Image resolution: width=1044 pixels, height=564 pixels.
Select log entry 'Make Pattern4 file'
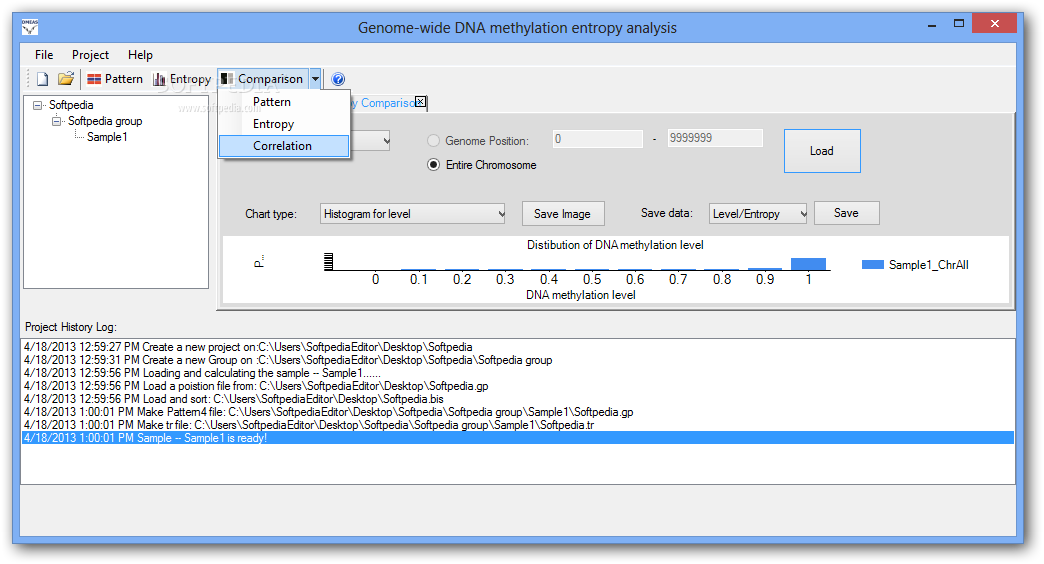pos(517,412)
